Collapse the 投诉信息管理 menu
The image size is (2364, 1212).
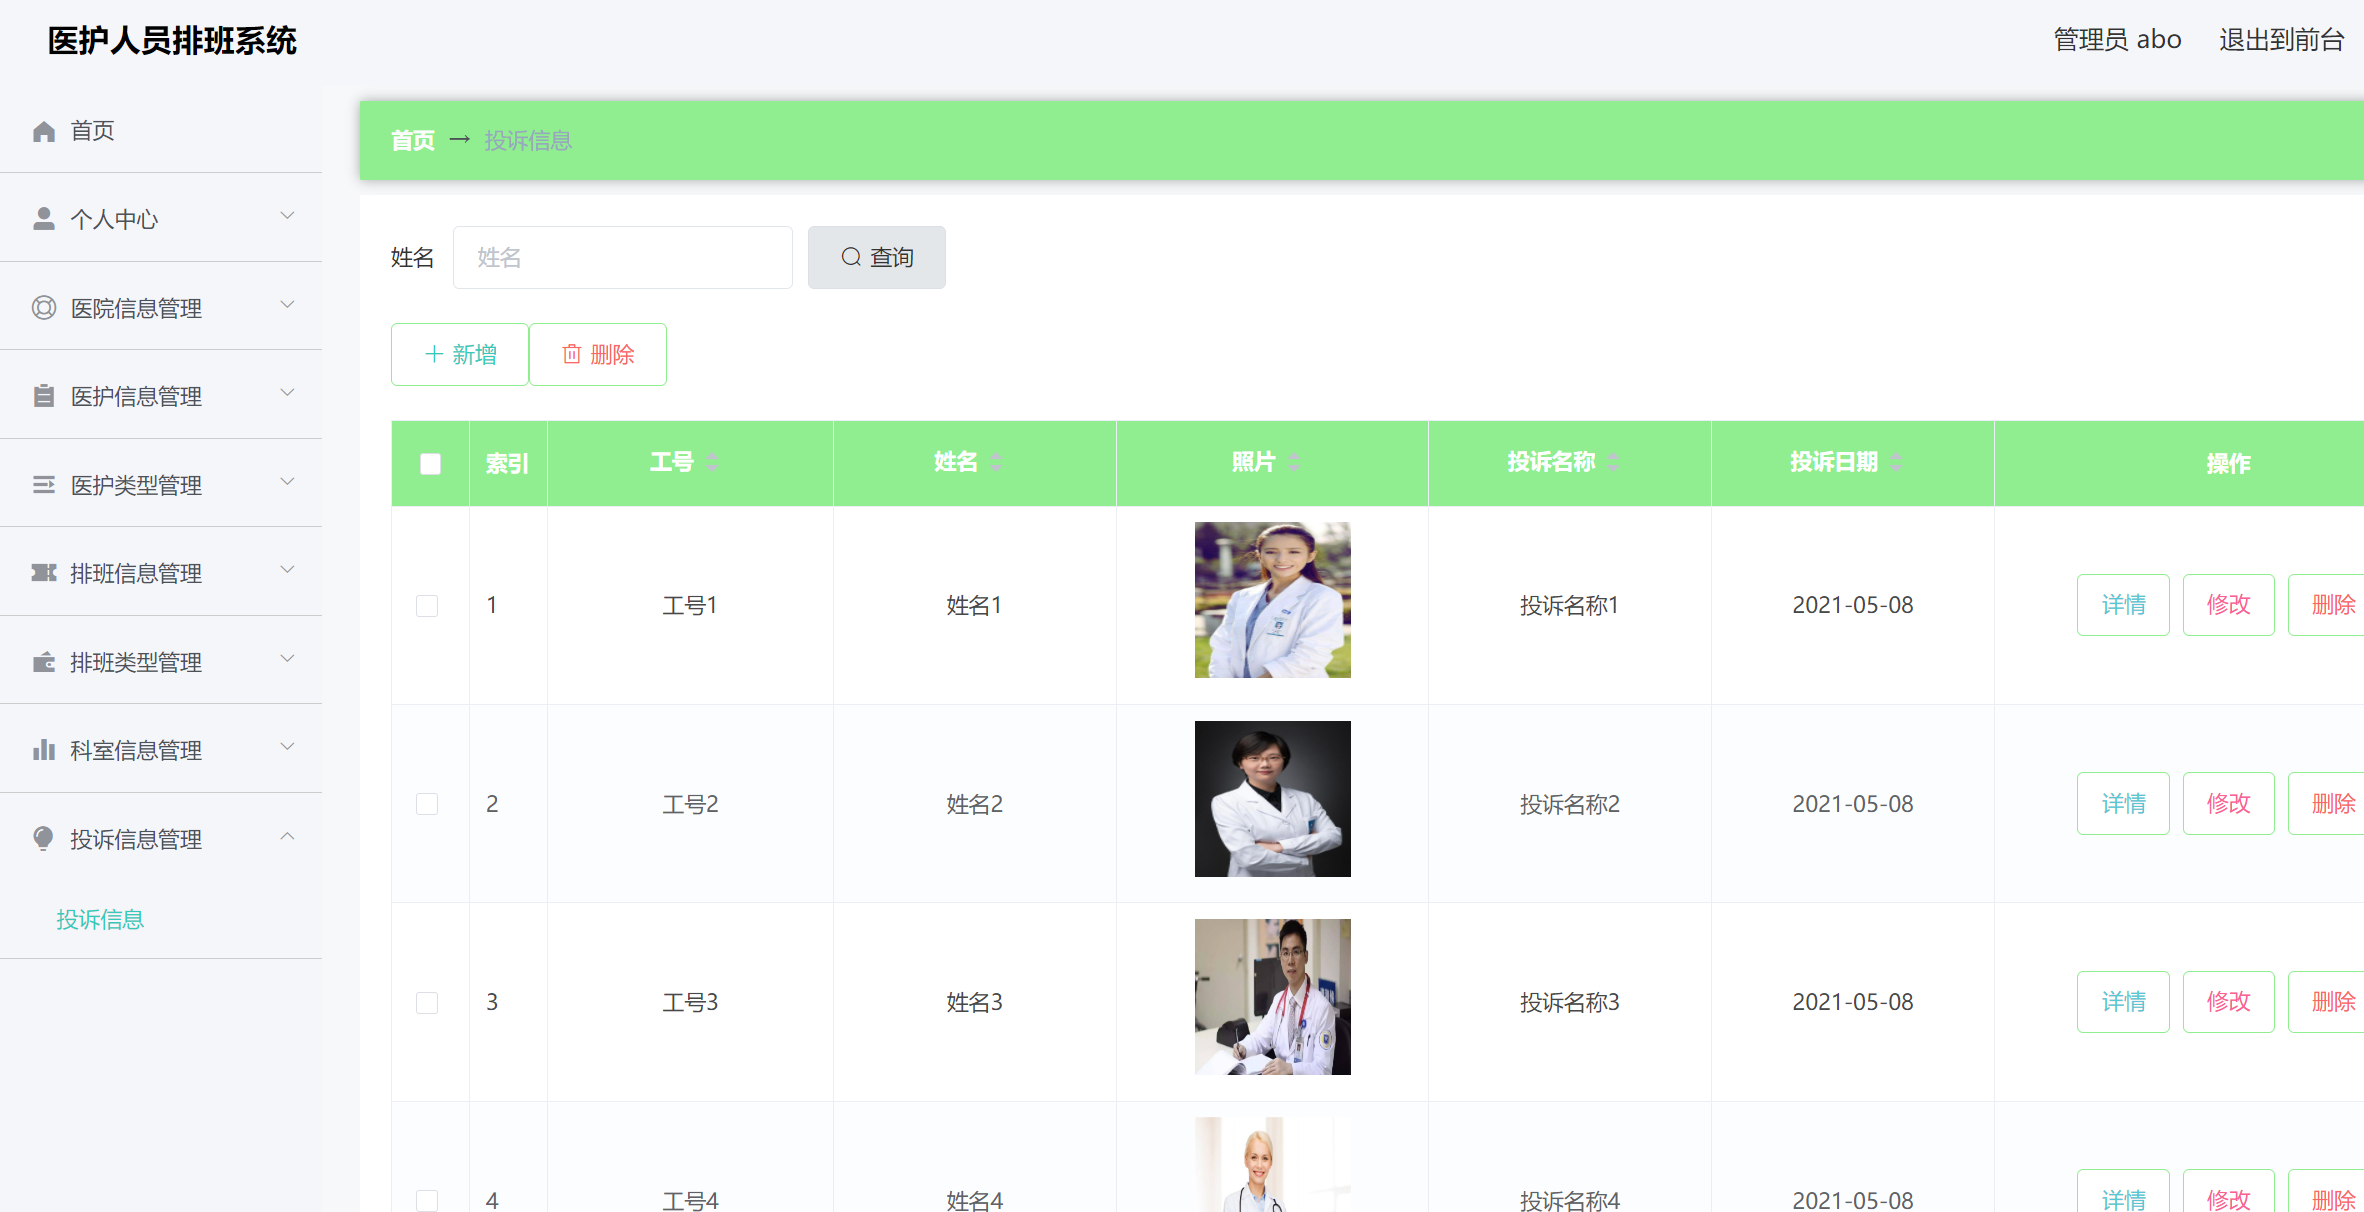point(288,836)
